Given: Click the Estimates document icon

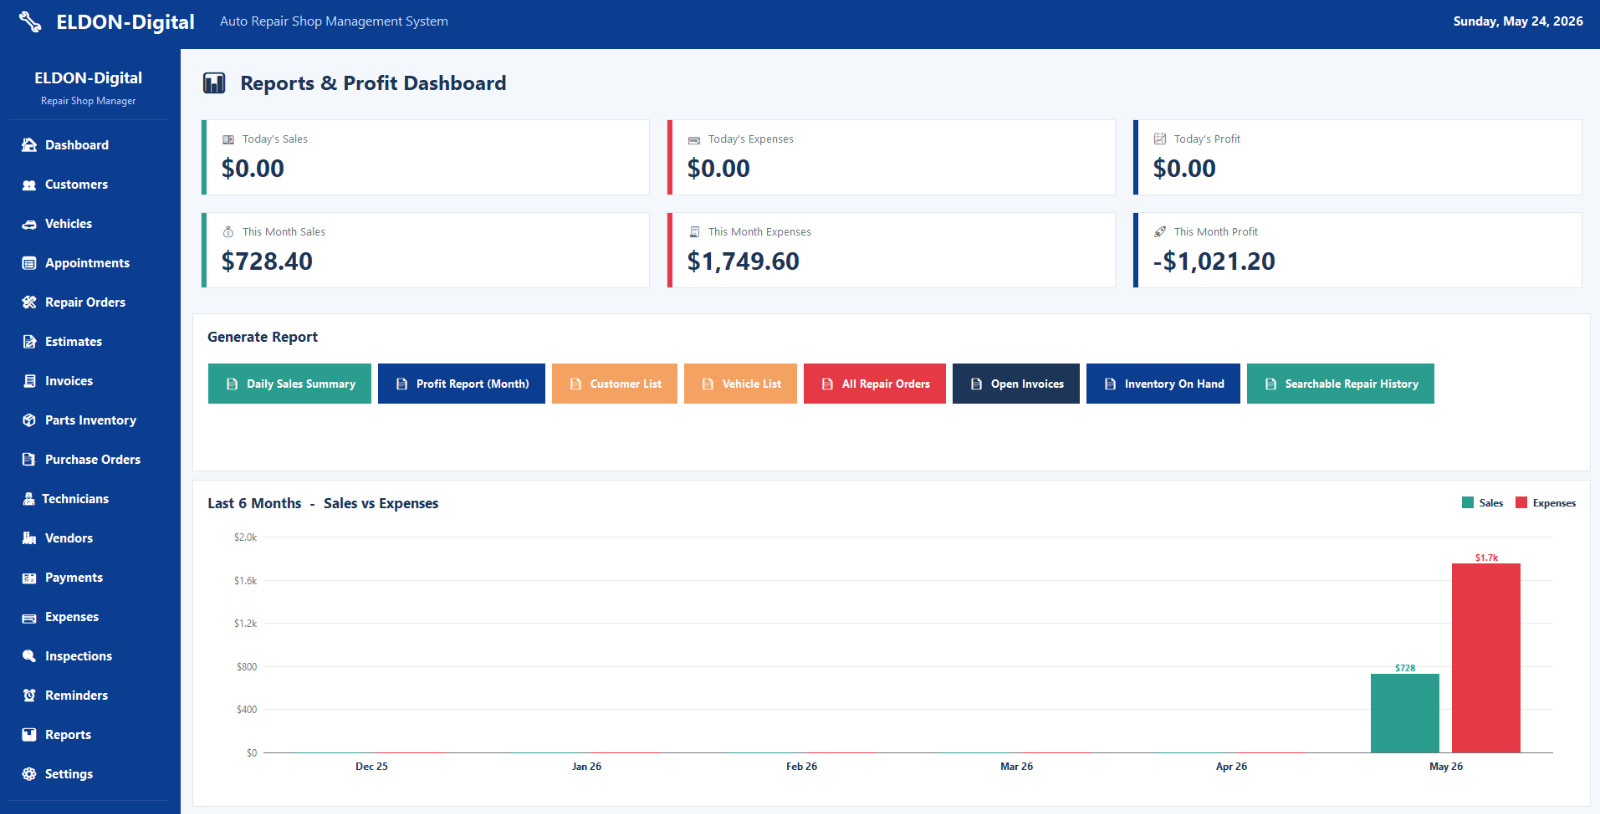Looking at the screenshot, I should (29, 342).
